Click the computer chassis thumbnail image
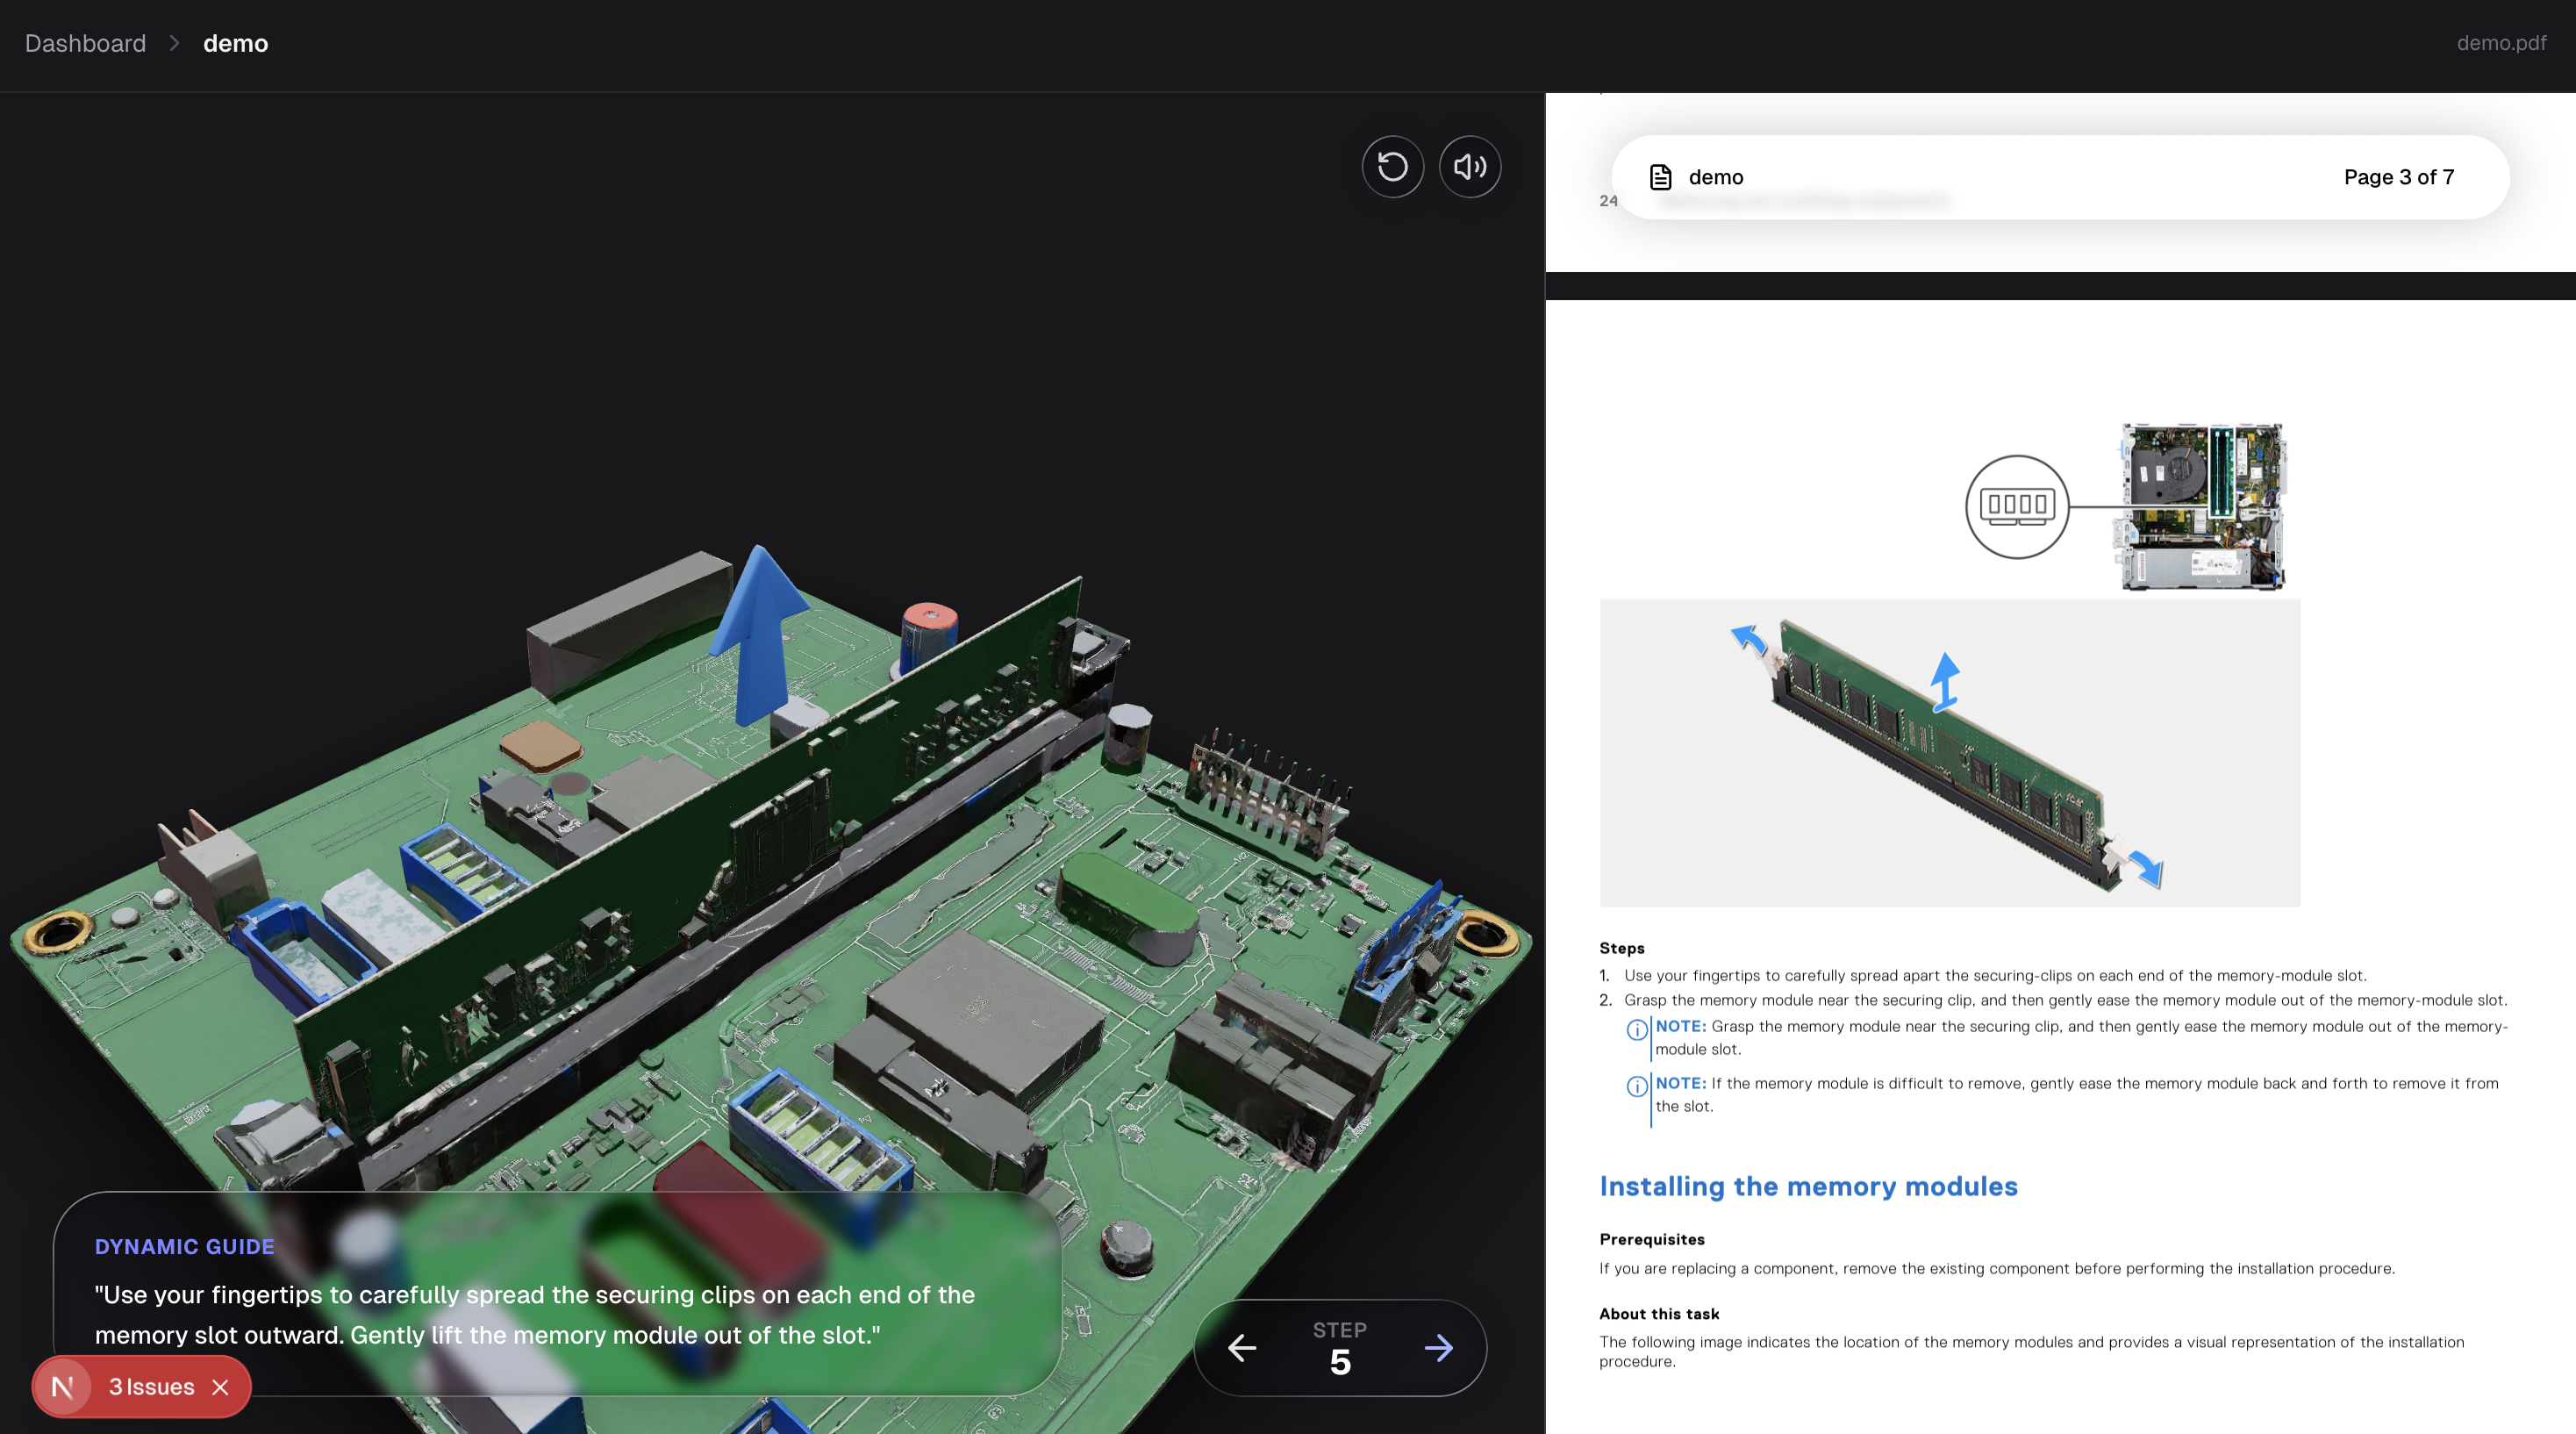Image resolution: width=2576 pixels, height=1434 pixels. [2203, 506]
